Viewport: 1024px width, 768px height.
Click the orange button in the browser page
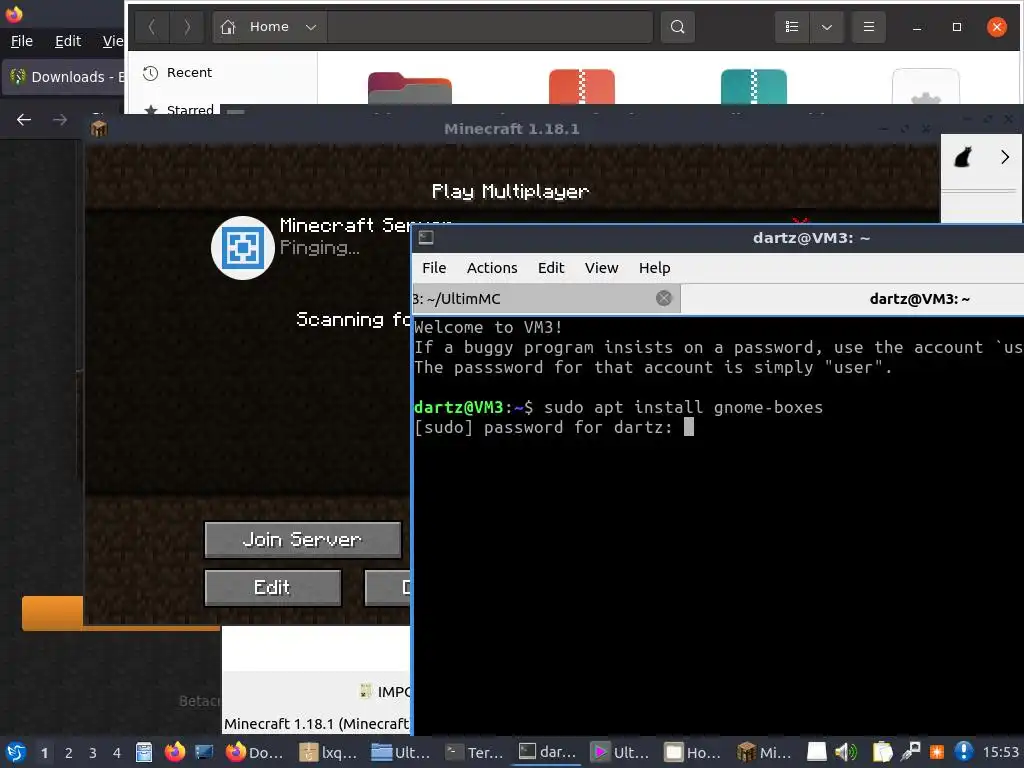(52, 613)
